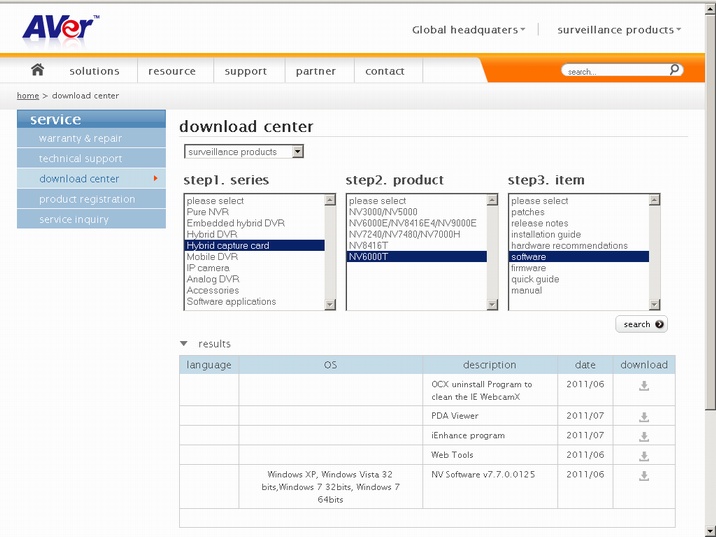
Task: Open the support menu
Action: pos(246,71)
